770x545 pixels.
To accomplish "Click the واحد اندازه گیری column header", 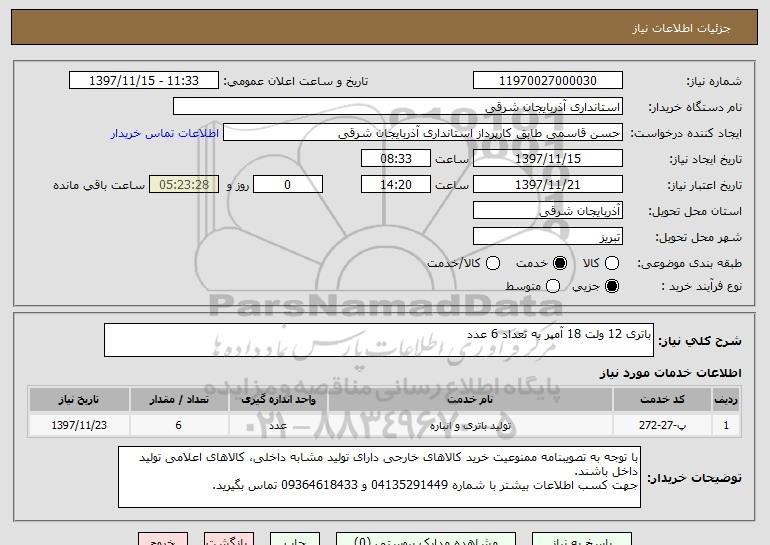I will (278, 400).
